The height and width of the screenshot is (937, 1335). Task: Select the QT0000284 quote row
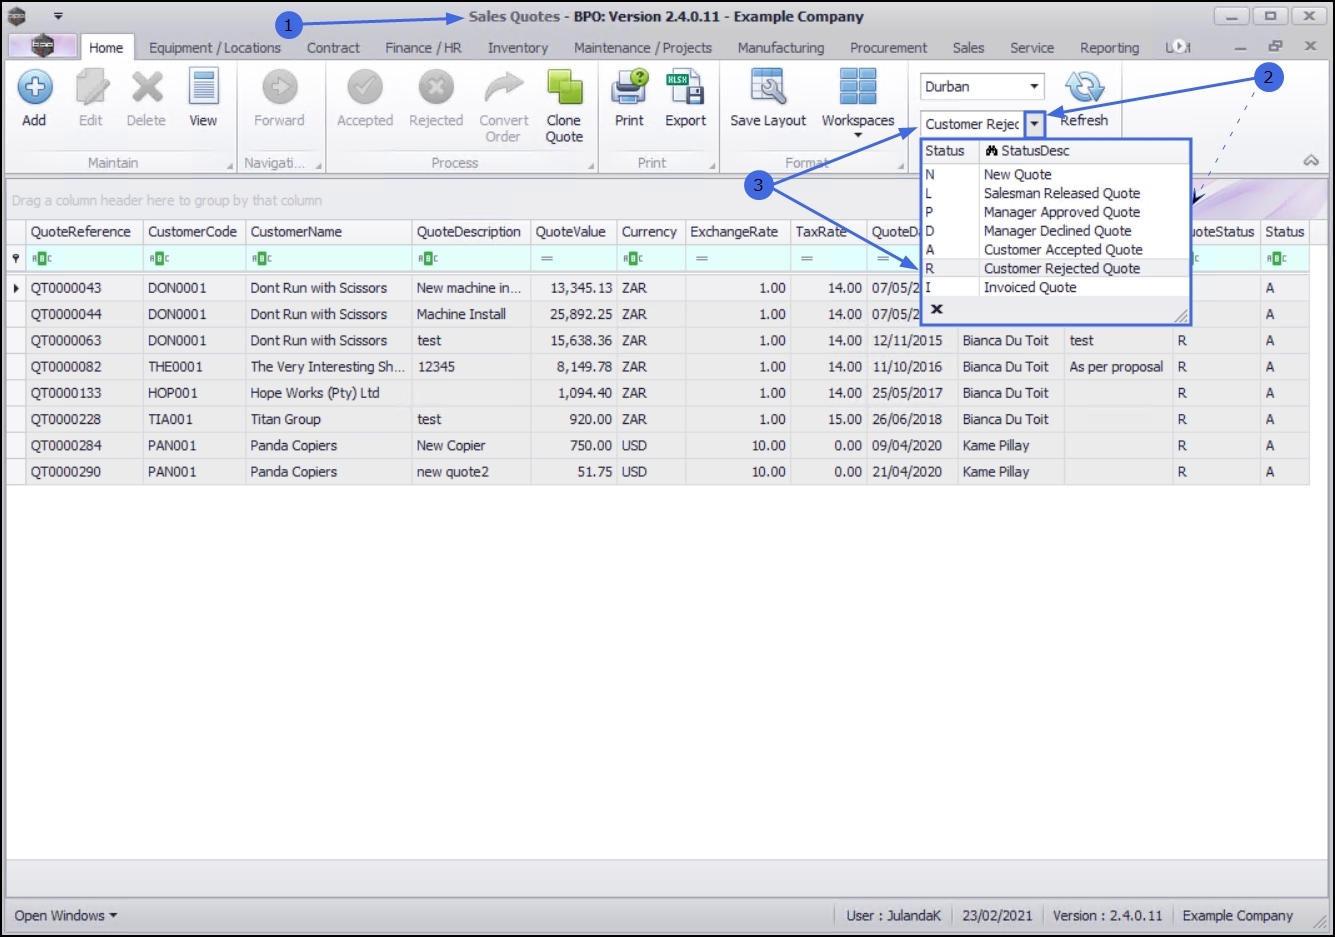coord(657,446)
